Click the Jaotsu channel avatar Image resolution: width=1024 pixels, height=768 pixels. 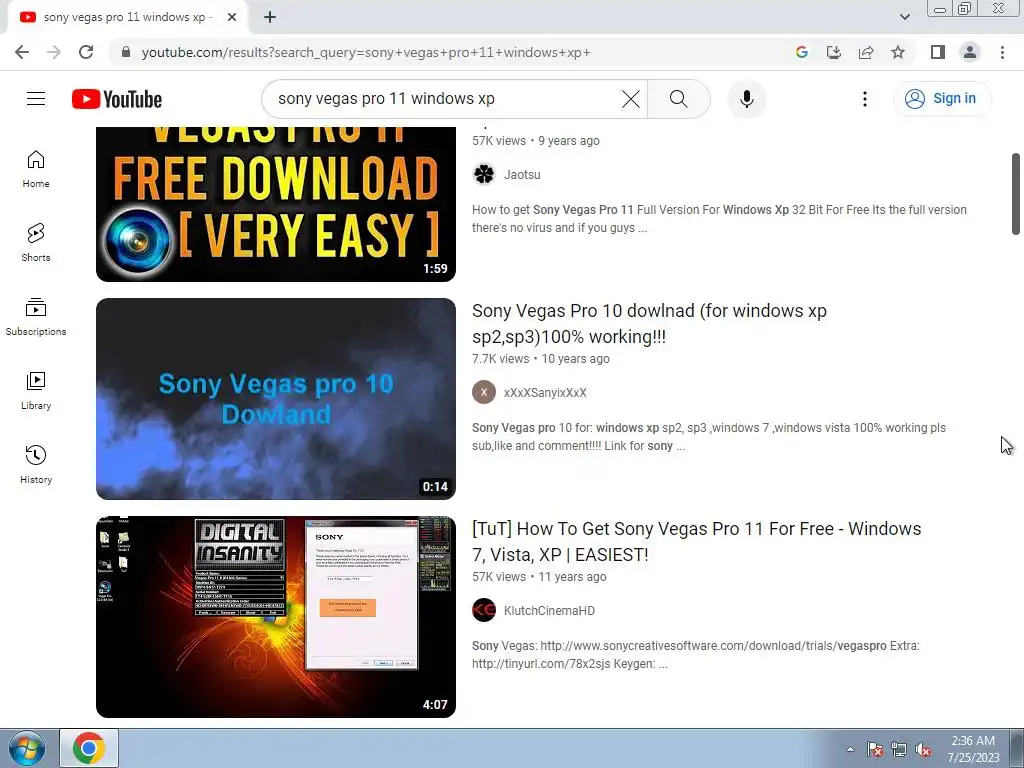click(484, 174)
